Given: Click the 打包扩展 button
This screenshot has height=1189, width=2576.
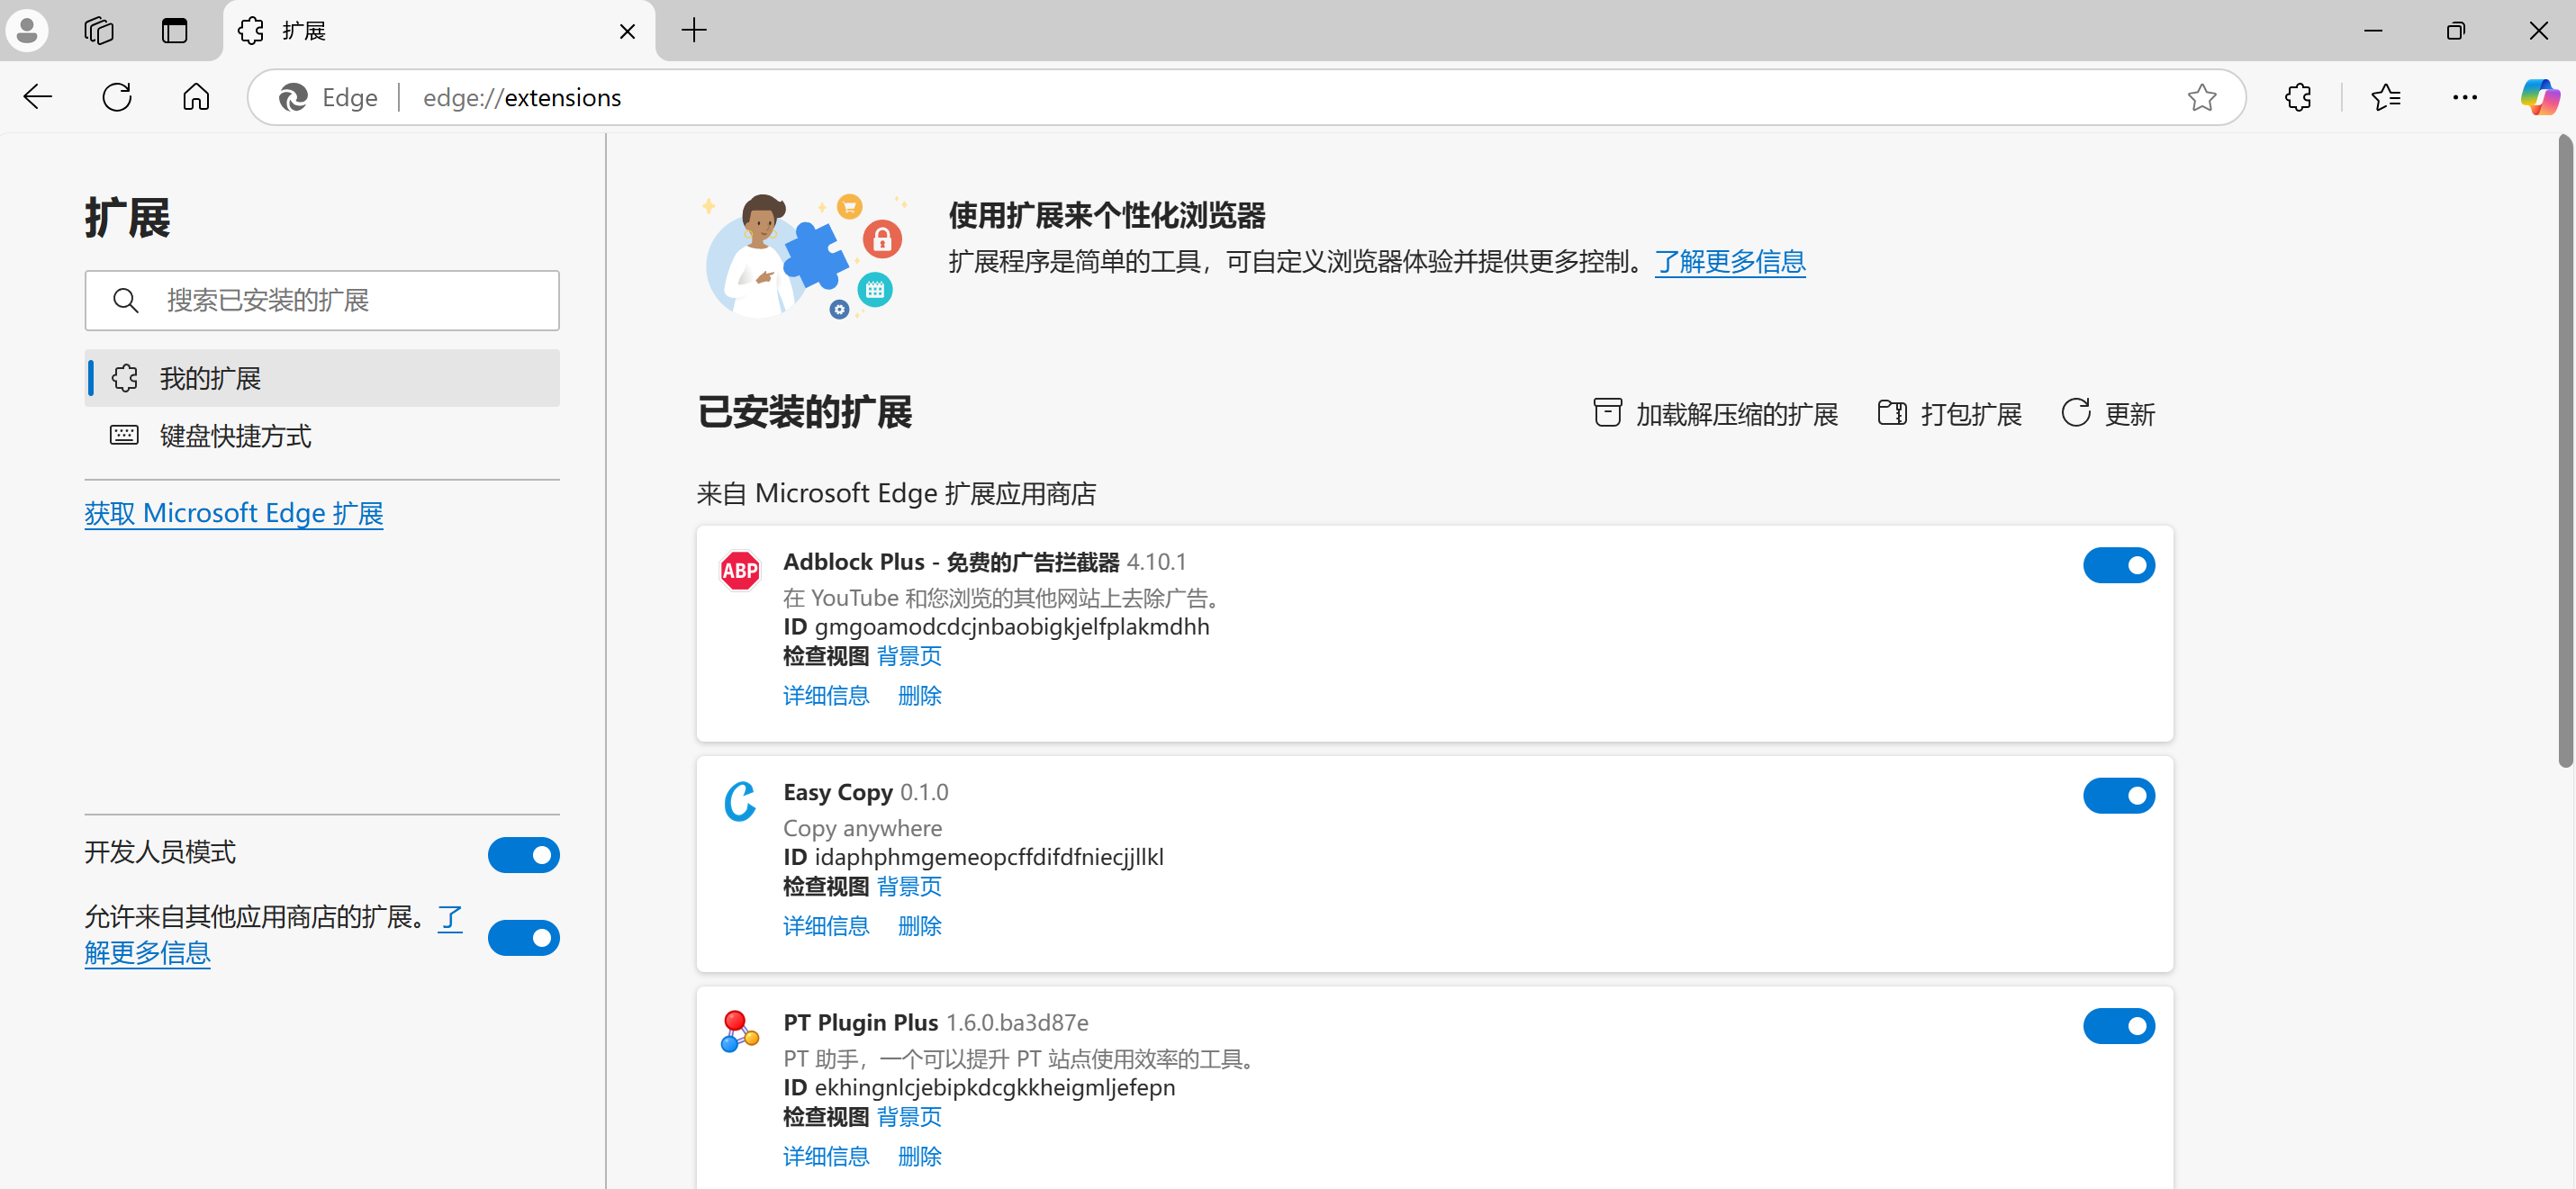Looking at the screenshot, I should coord(1949,414).
